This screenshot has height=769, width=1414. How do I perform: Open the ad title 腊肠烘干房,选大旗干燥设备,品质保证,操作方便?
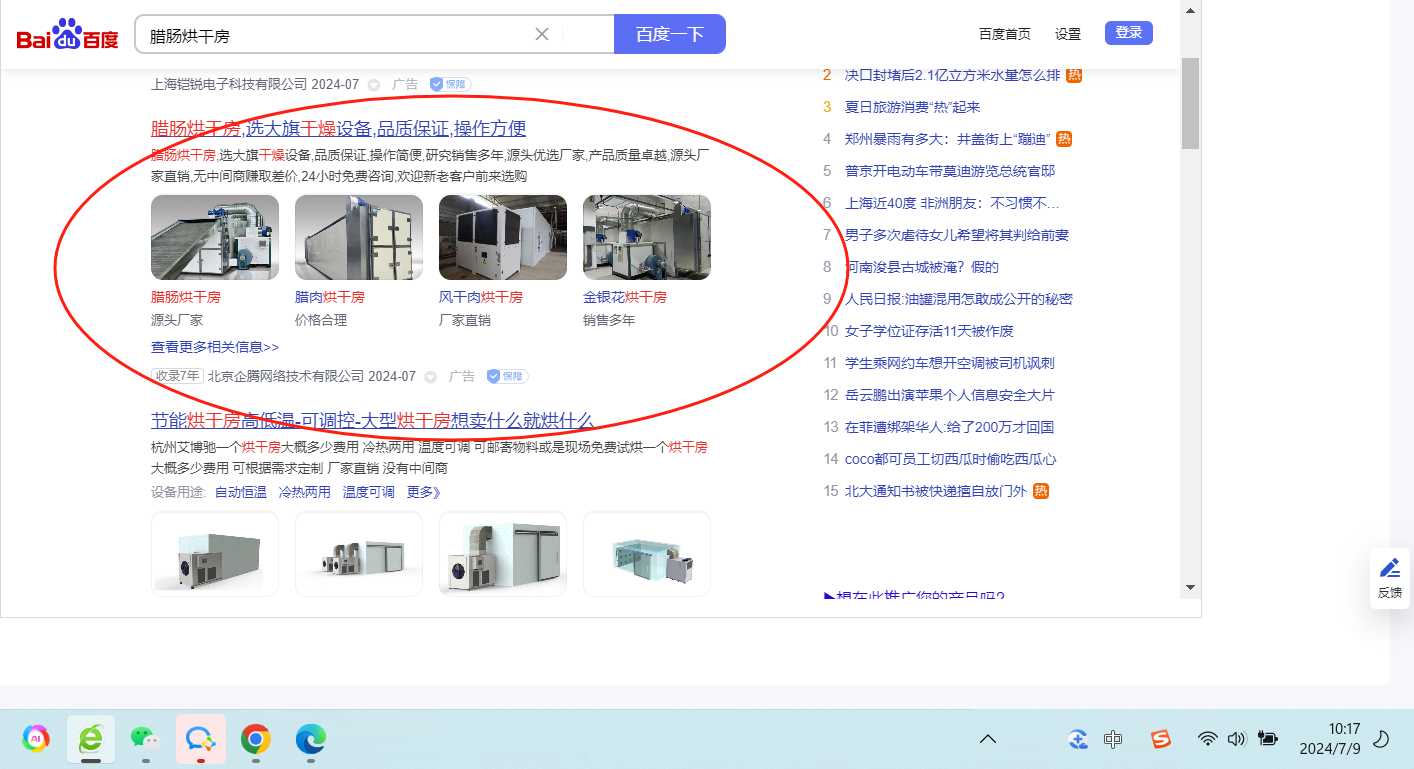(x=339, y=129)
